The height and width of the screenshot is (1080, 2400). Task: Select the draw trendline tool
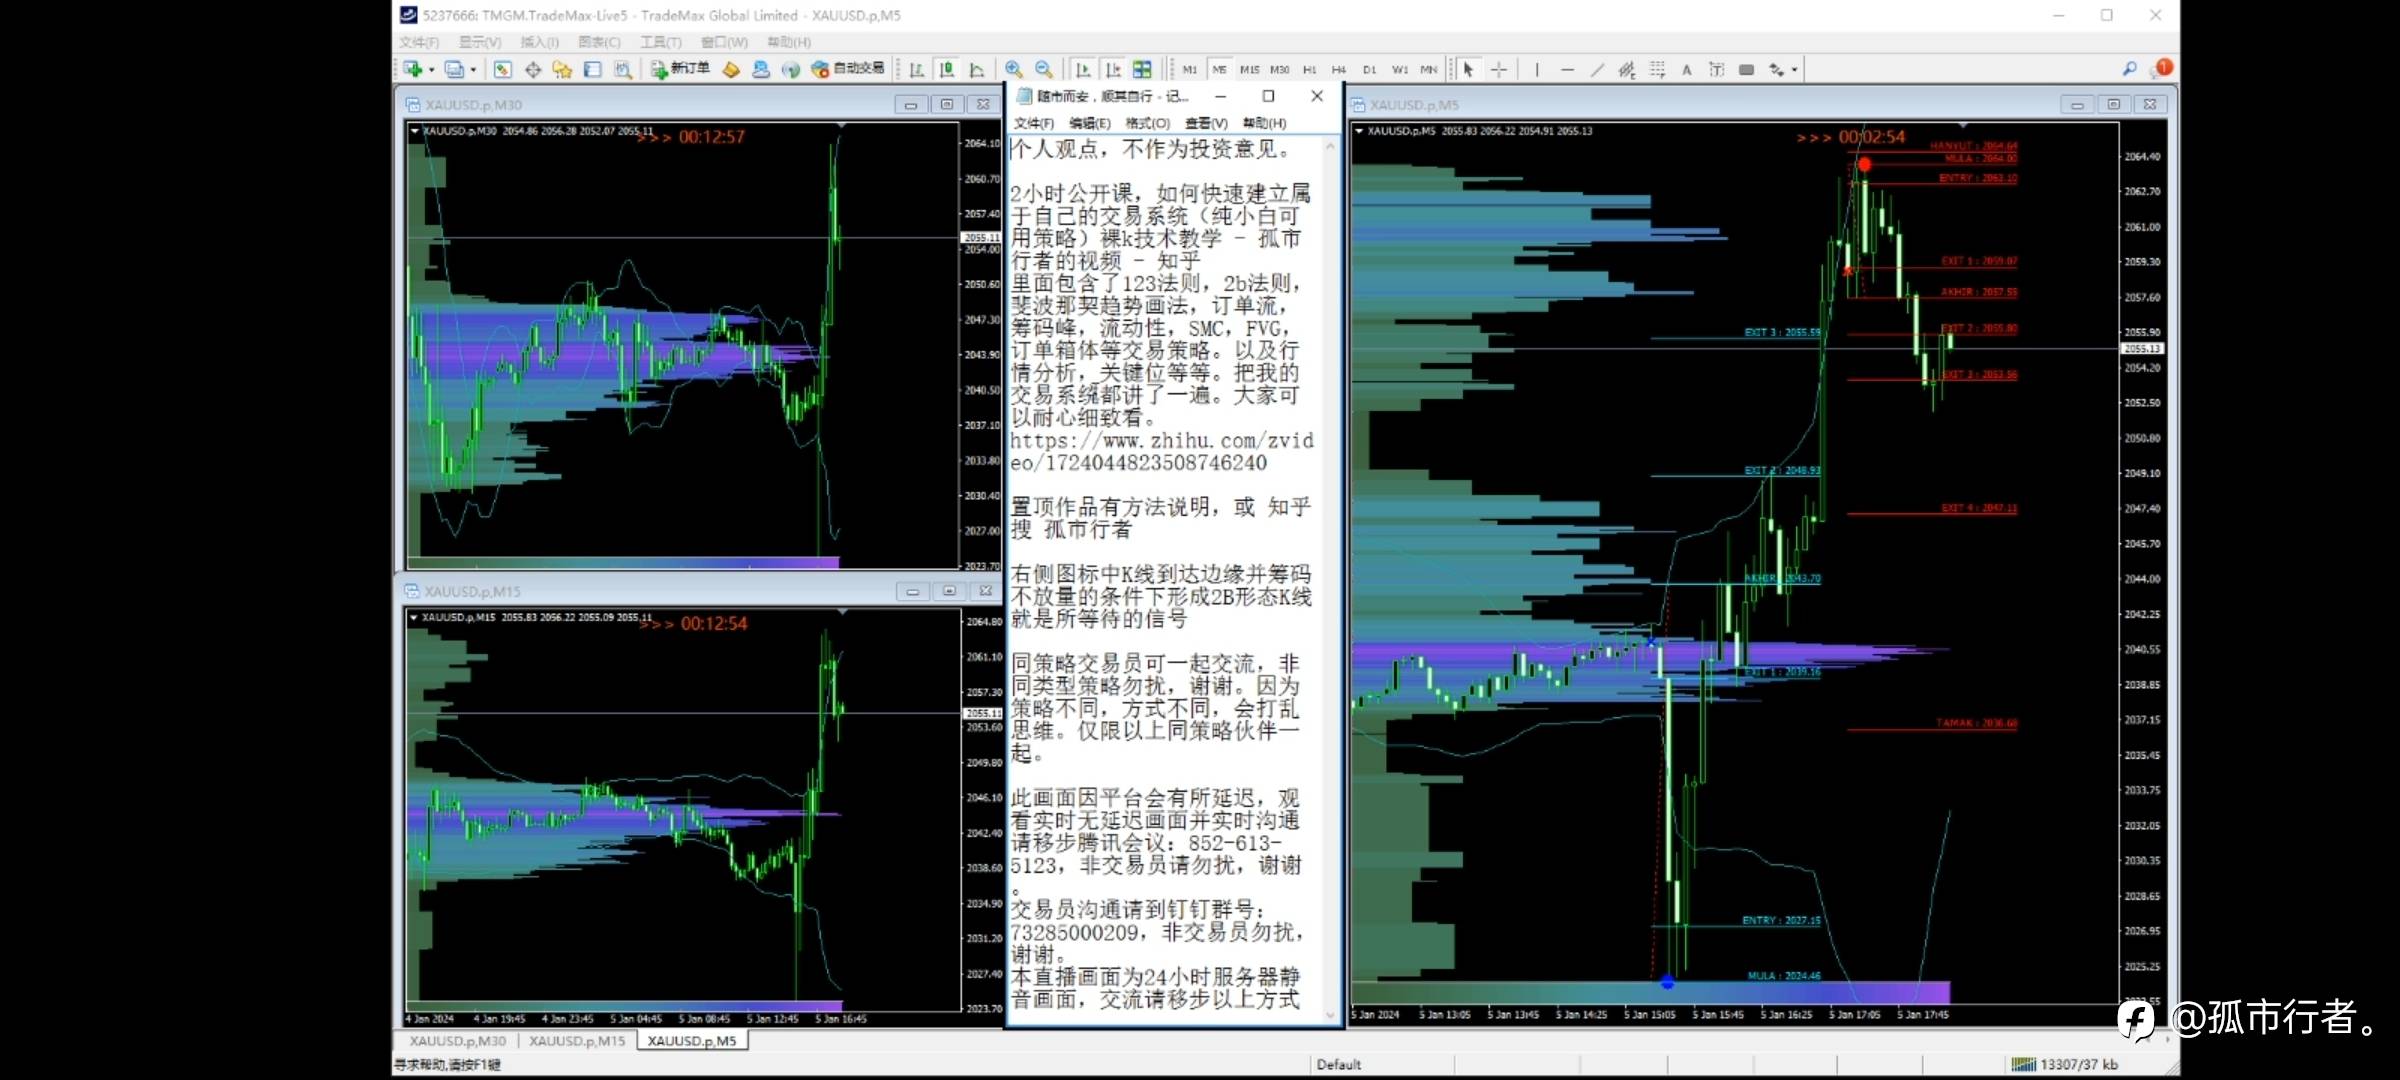pos(1597,69)
